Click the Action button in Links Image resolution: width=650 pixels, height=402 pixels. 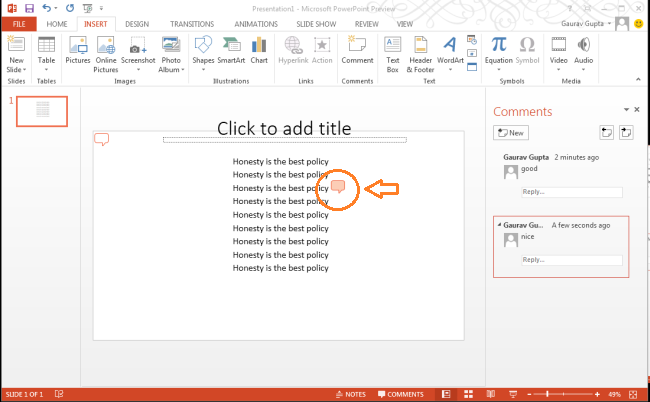[x=322, y=50]
